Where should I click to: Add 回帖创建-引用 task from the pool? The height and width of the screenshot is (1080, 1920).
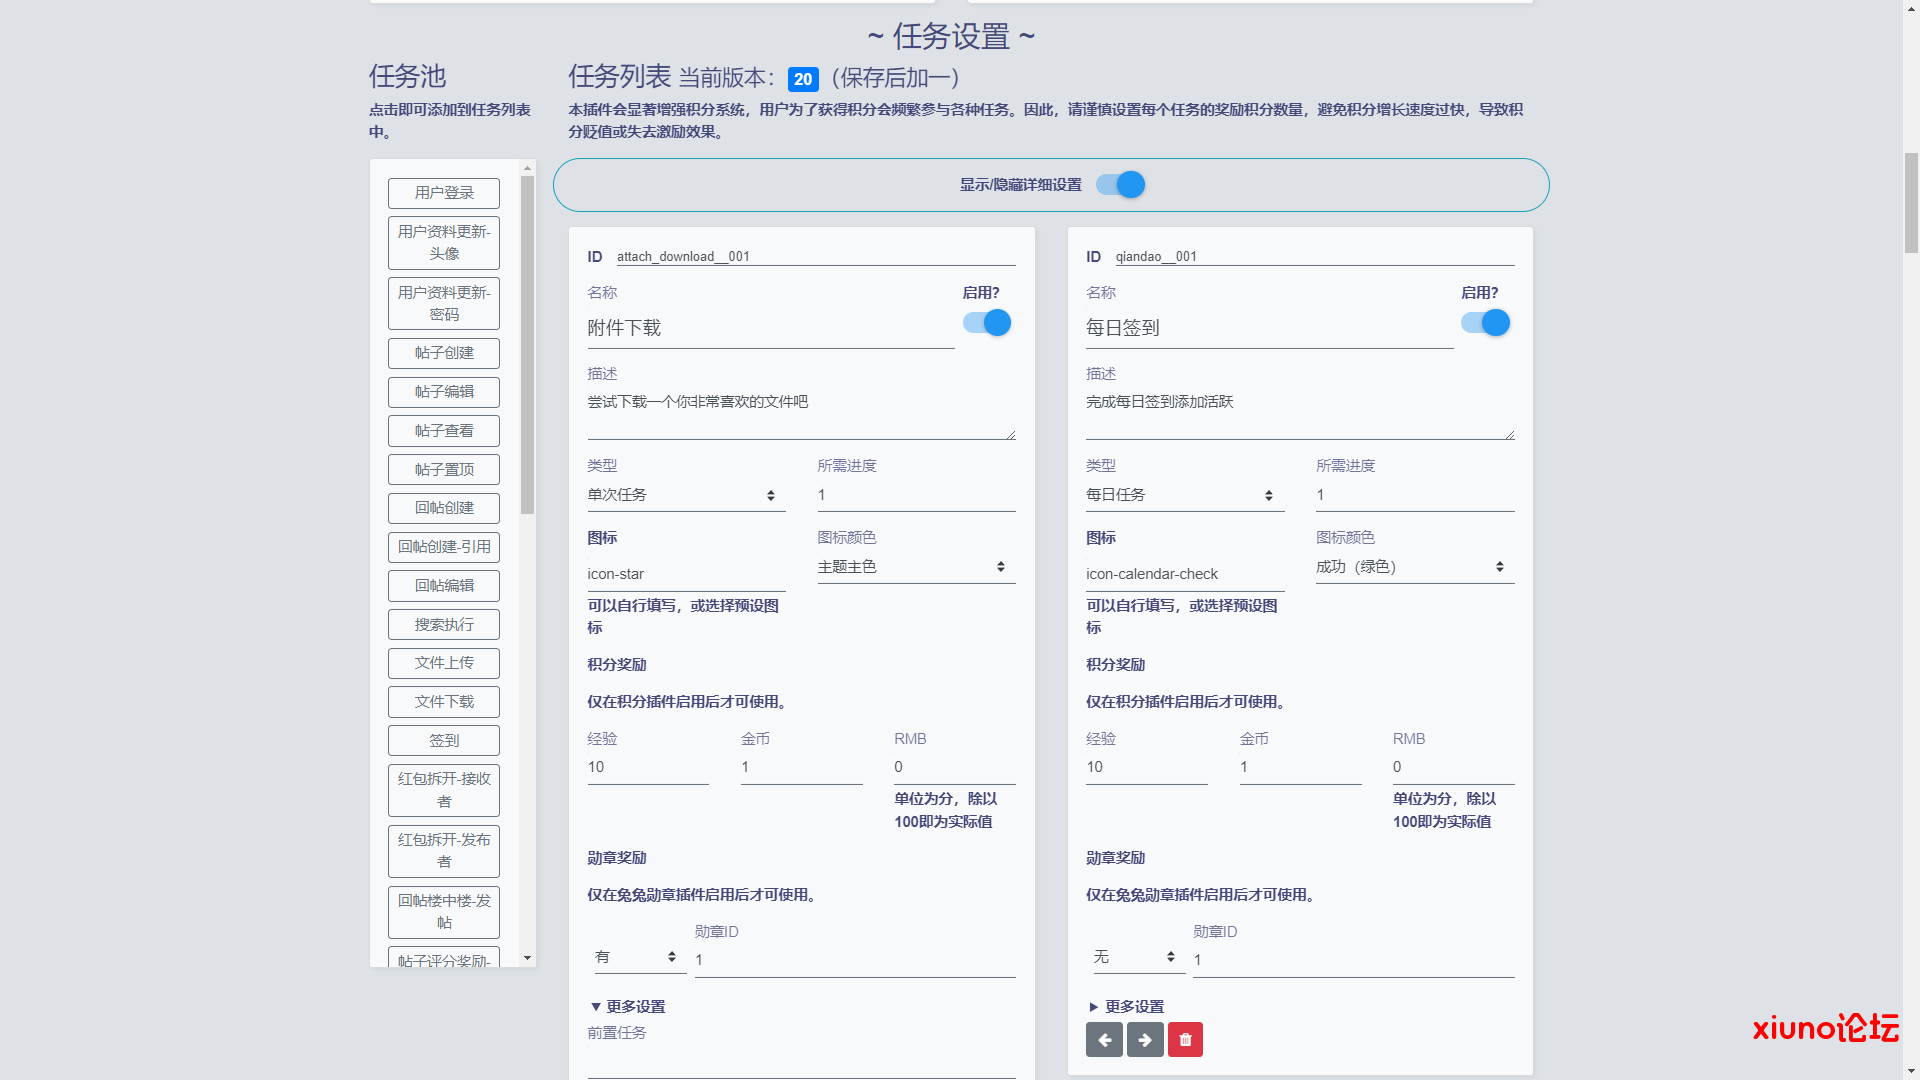pos(444,547)
